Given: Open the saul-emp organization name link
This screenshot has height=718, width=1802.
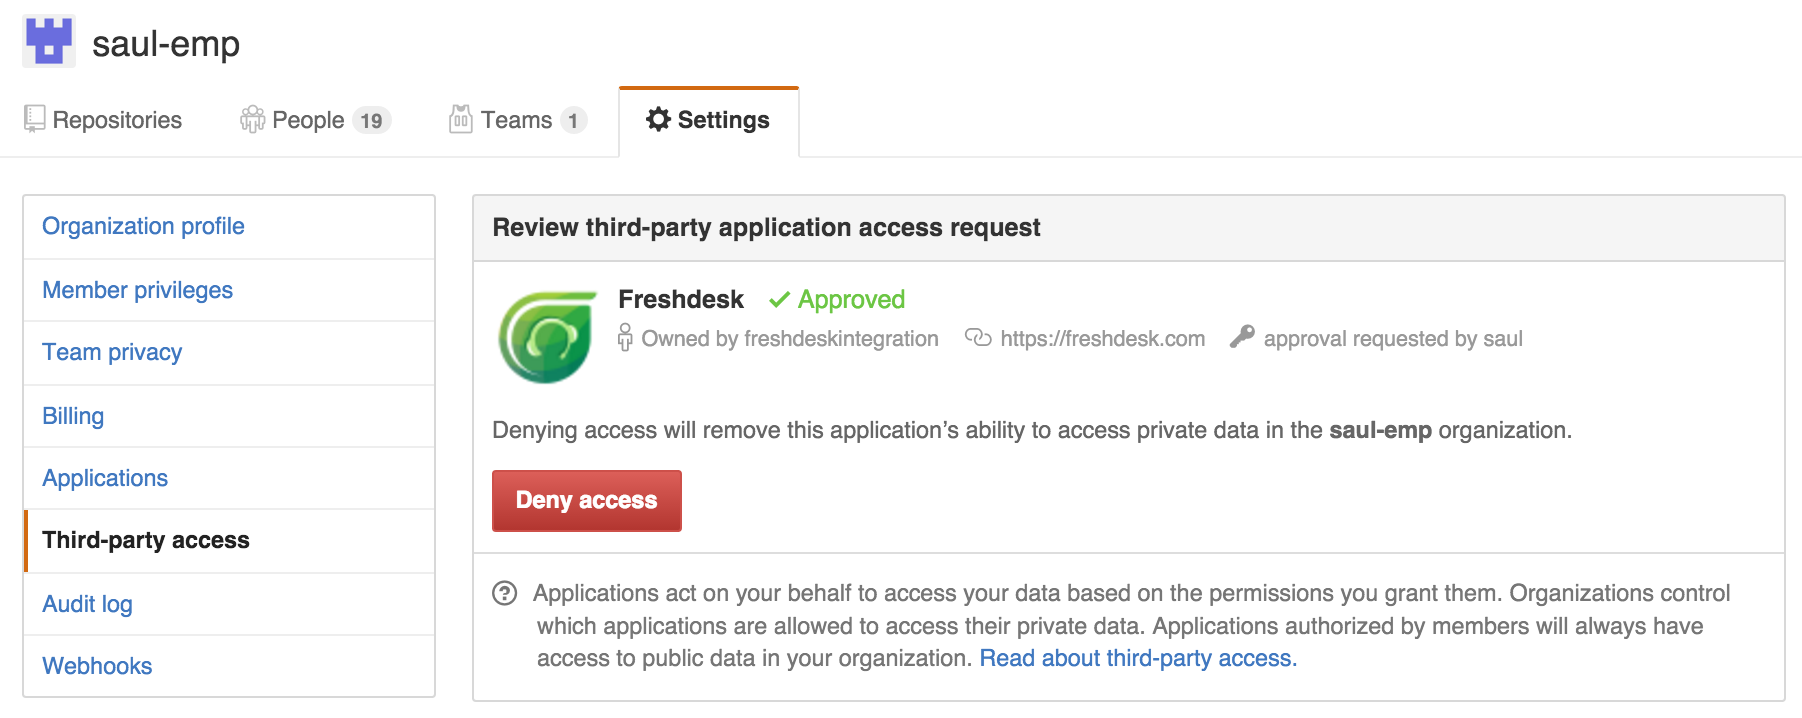Looking at the screenshot, I should 166,44.
